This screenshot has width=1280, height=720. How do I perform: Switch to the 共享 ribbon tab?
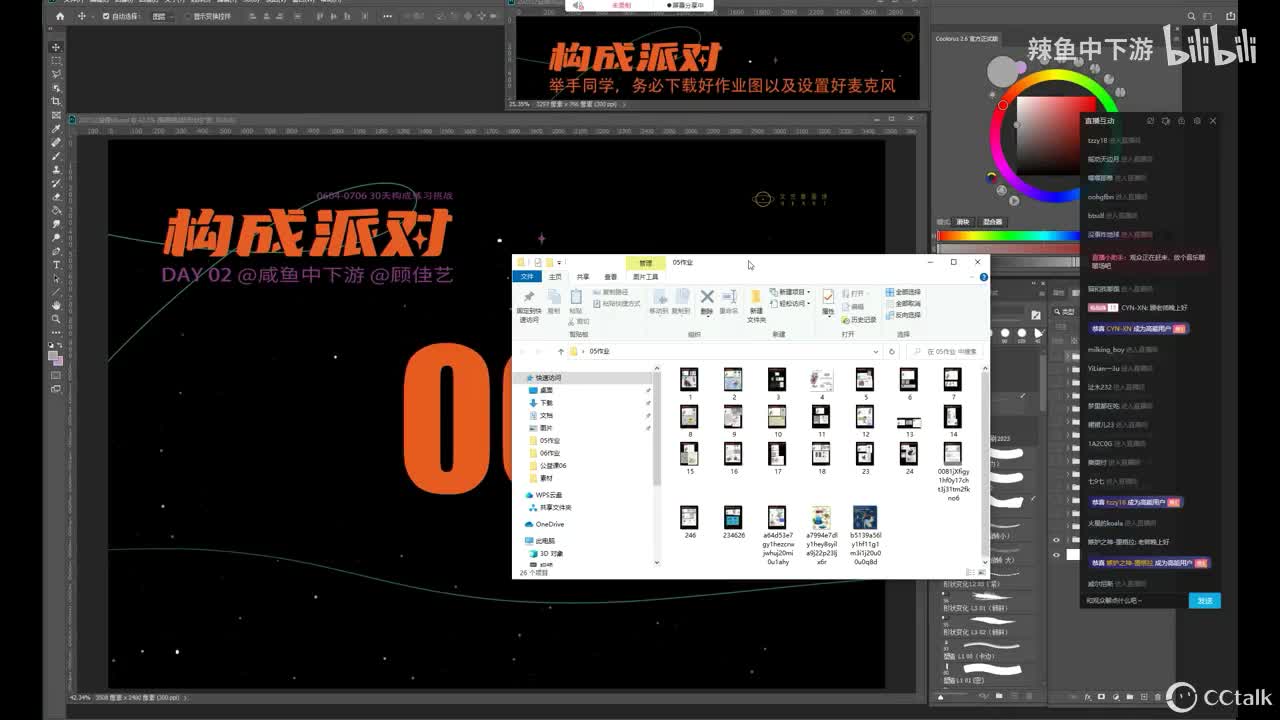pos(583,277)
